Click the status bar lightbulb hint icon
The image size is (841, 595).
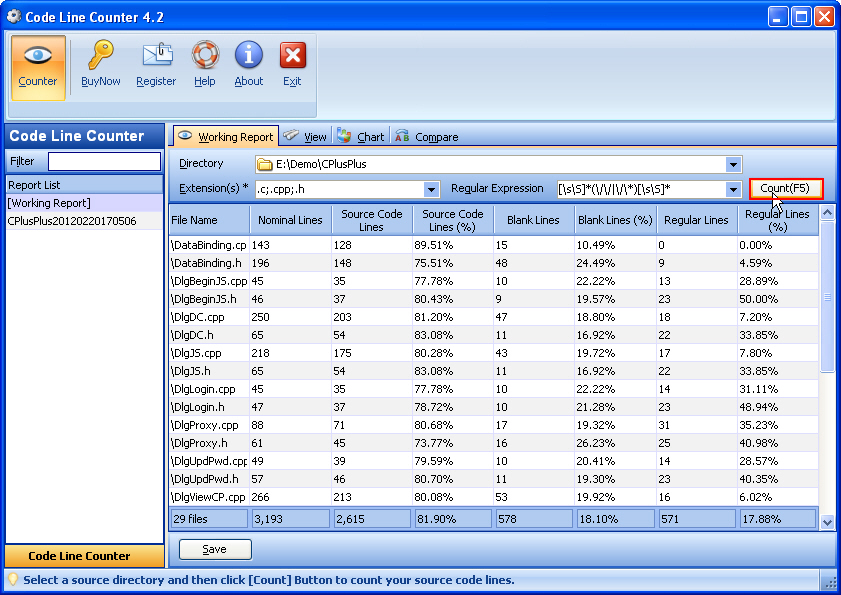point(13,580)
